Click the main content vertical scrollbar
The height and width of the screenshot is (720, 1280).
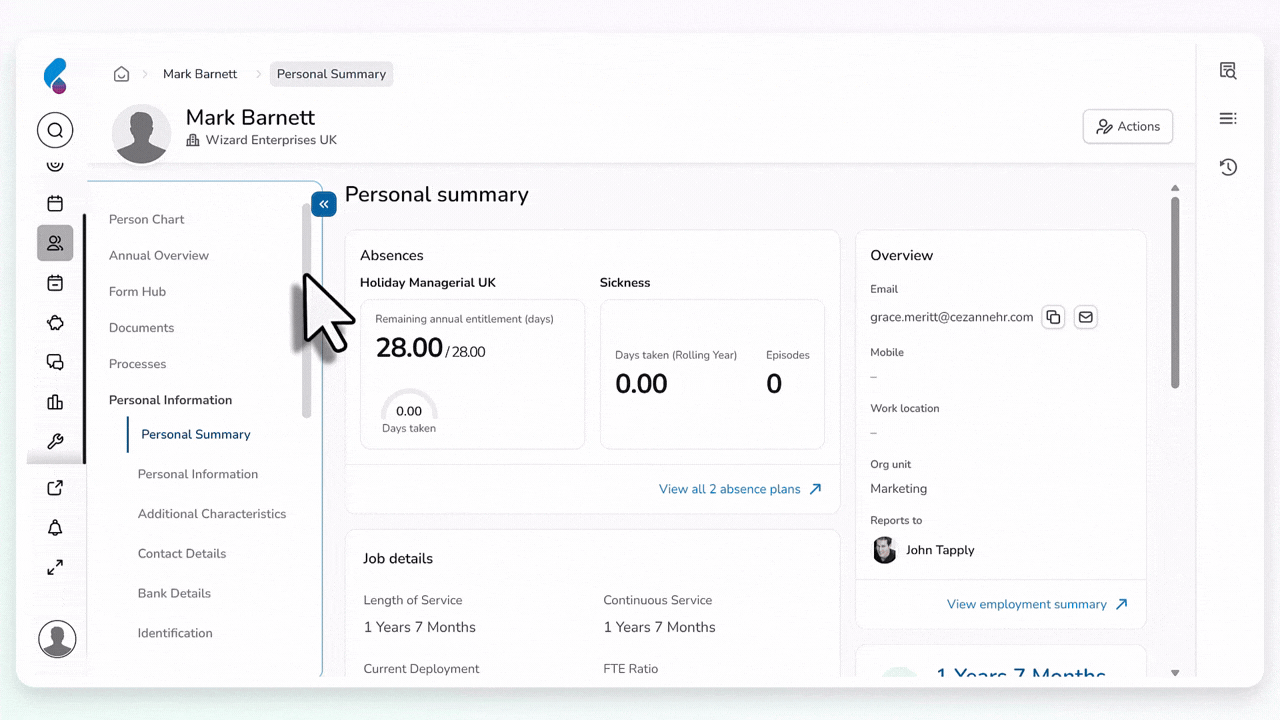pos(1175,292)
